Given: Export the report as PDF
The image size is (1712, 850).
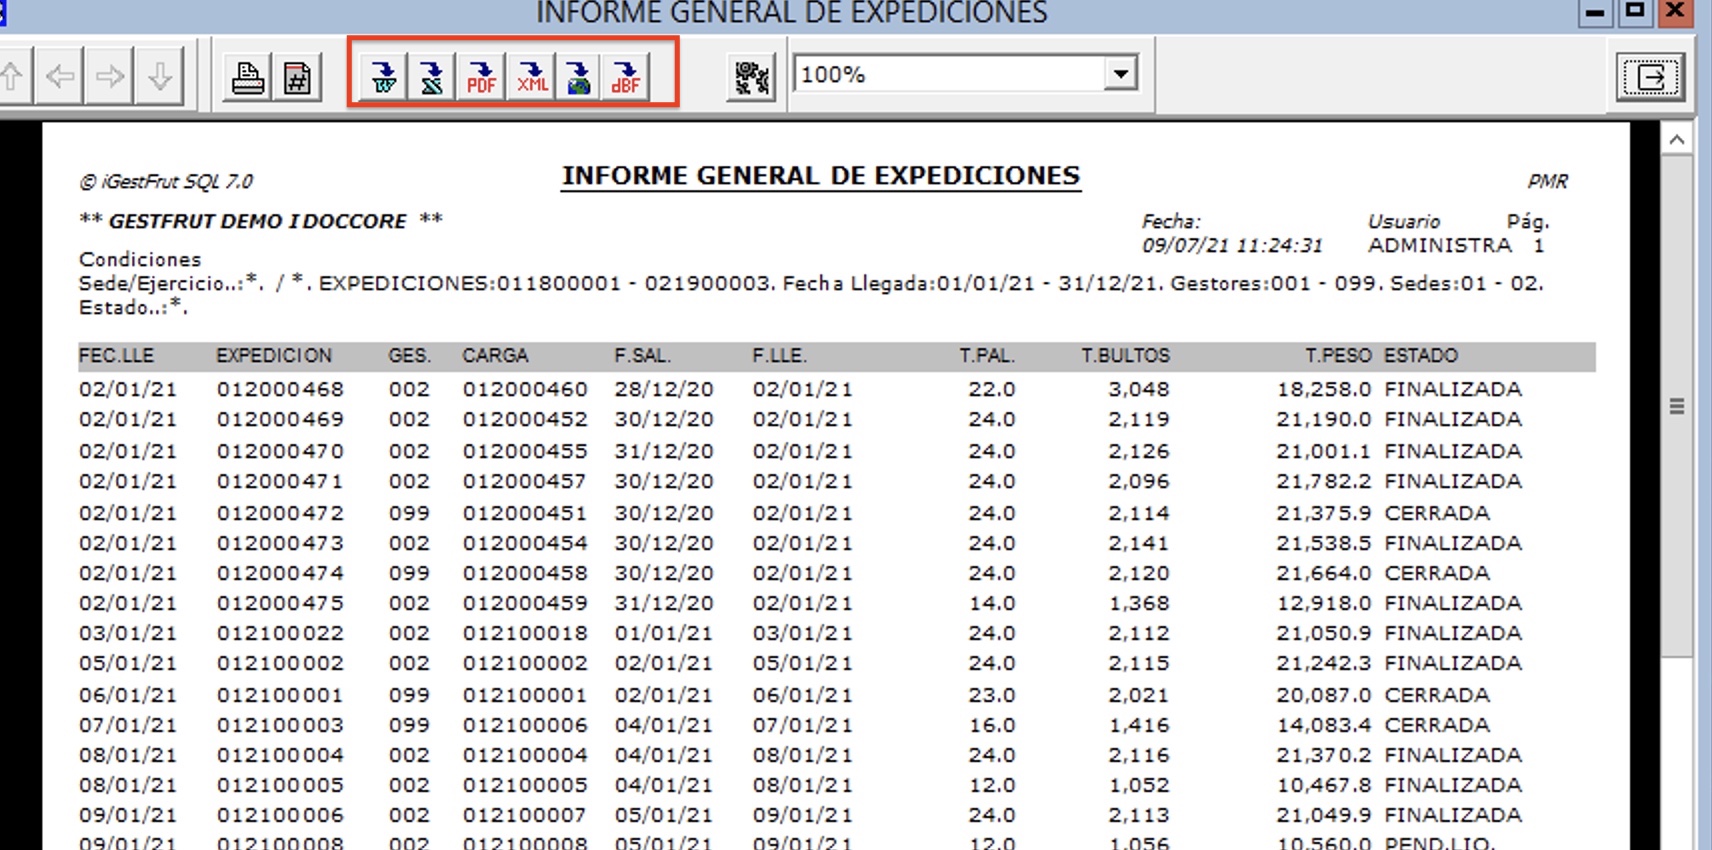Looking at the screenshot, I should pos(481,76).
